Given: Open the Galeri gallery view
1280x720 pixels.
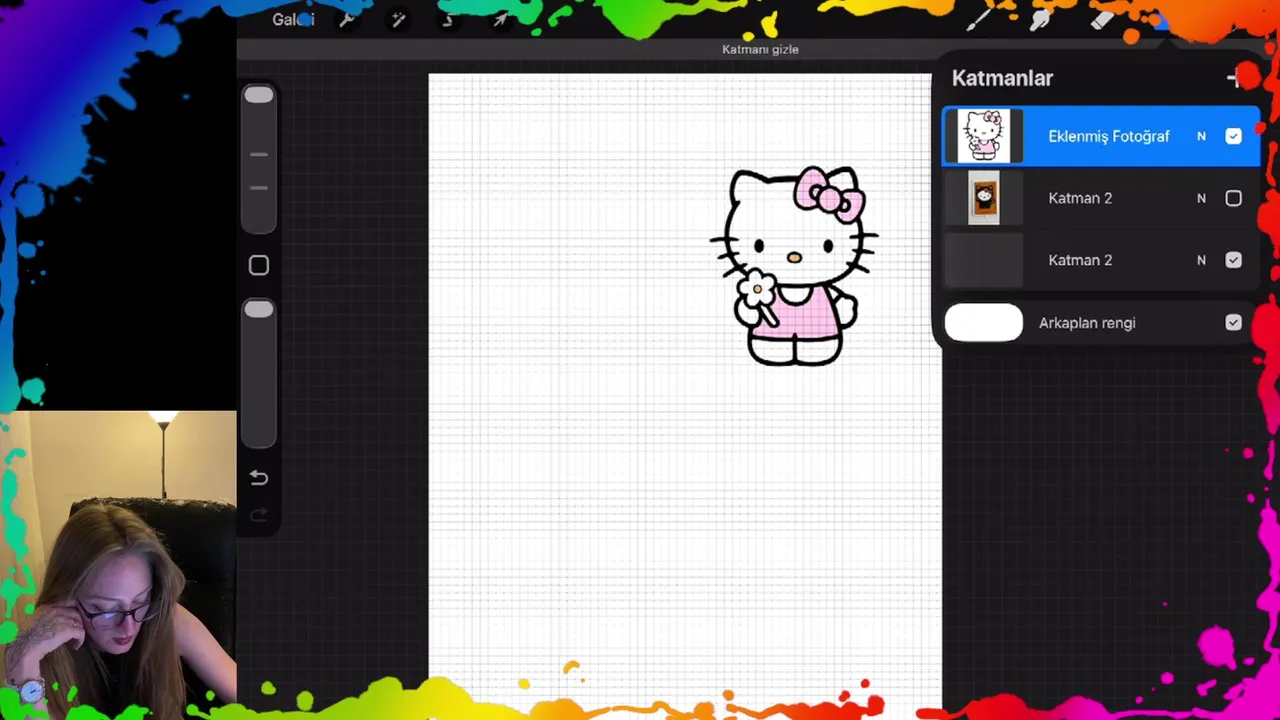Looking at the screenshot, I should [x=293, y=19].
